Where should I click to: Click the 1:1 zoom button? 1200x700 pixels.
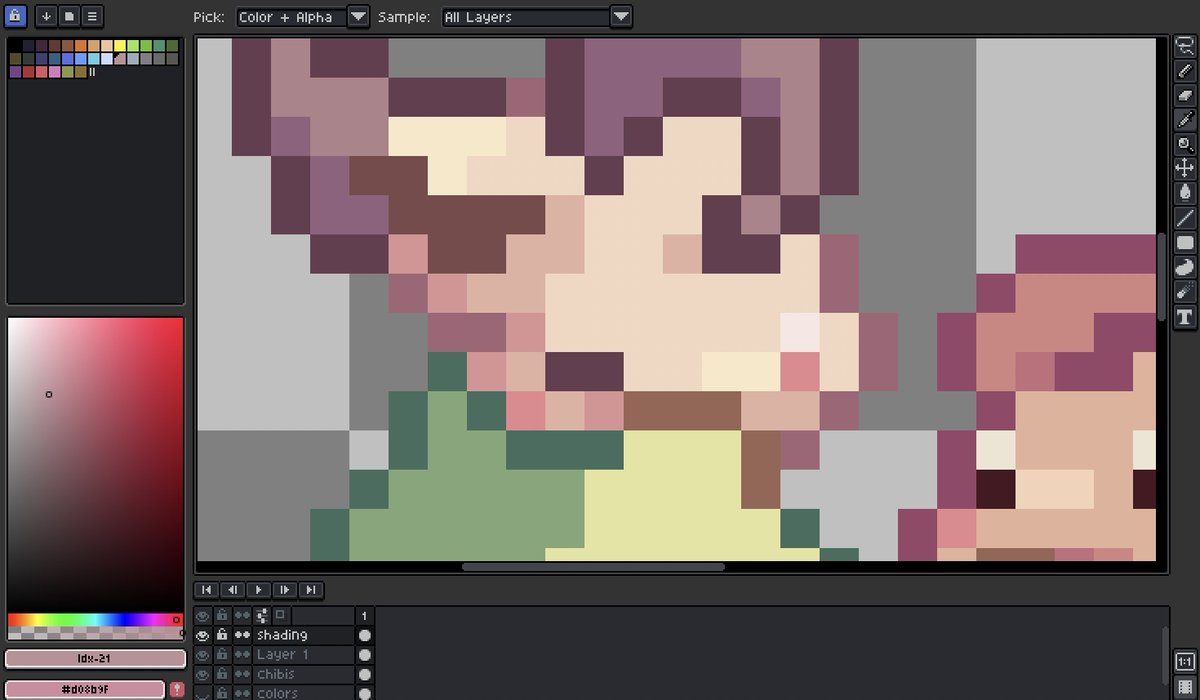(x=1185, y=662)
